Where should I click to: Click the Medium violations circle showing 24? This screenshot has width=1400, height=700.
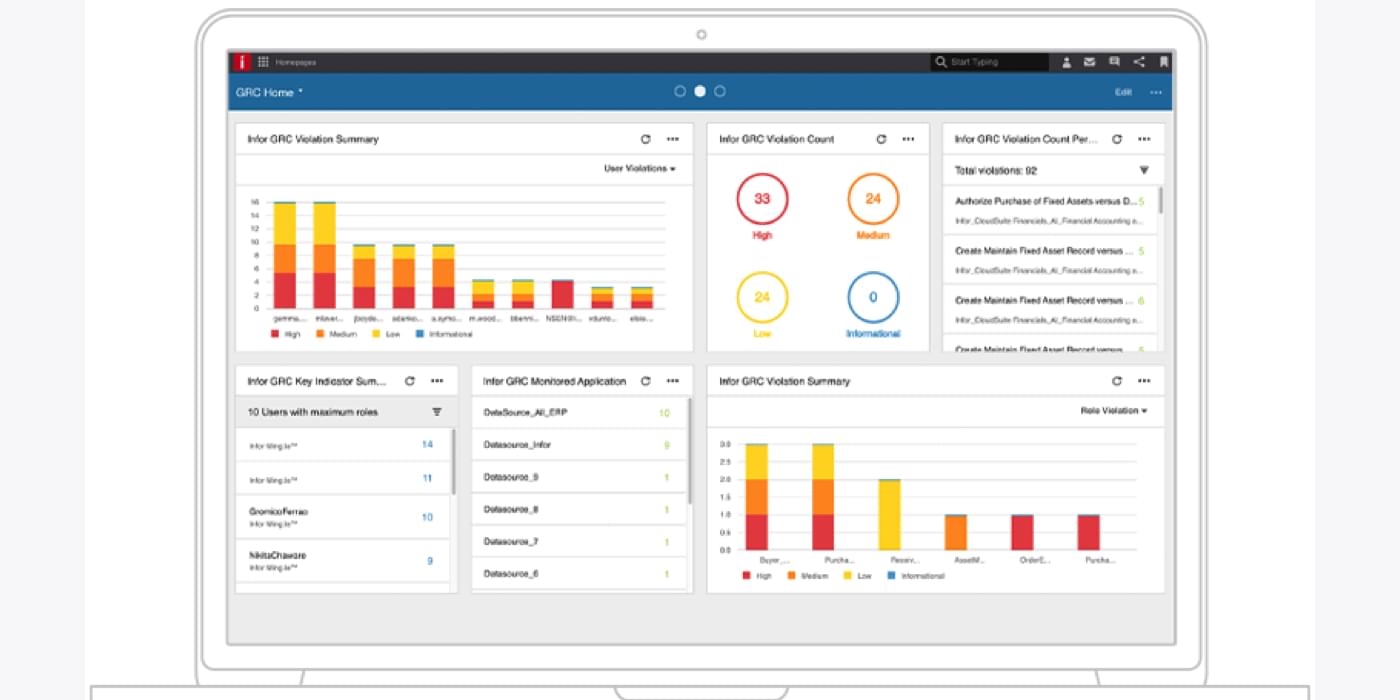click(x=873, y=199)
